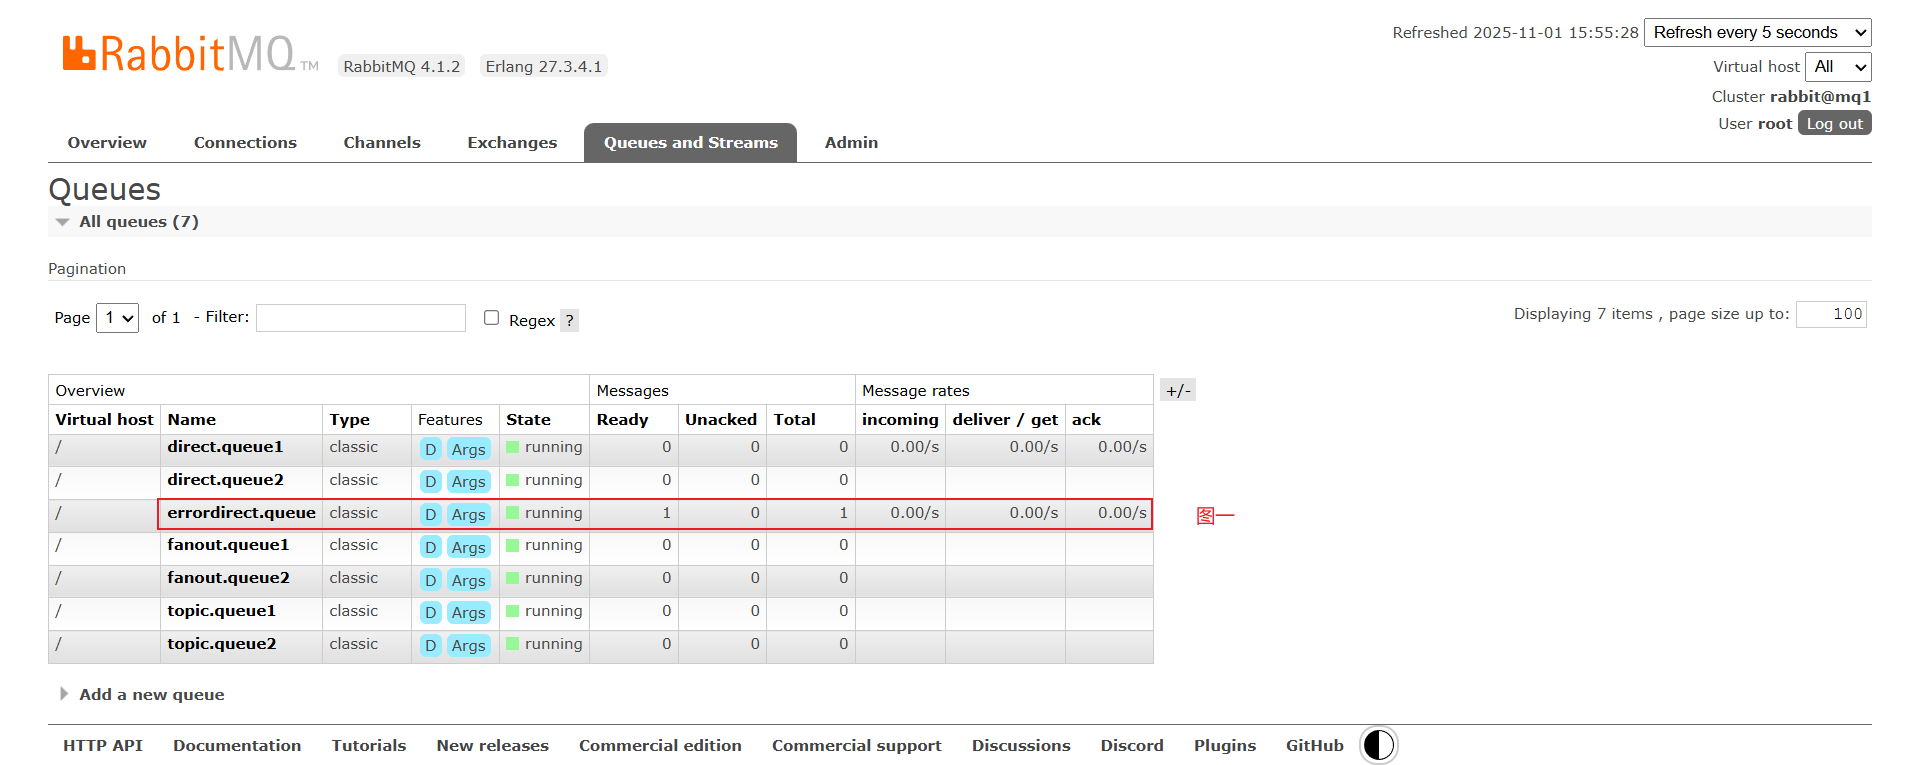1920x765 pixels.
Task: Click Args badge for fanout.queue2
Action: coord(468,580)
